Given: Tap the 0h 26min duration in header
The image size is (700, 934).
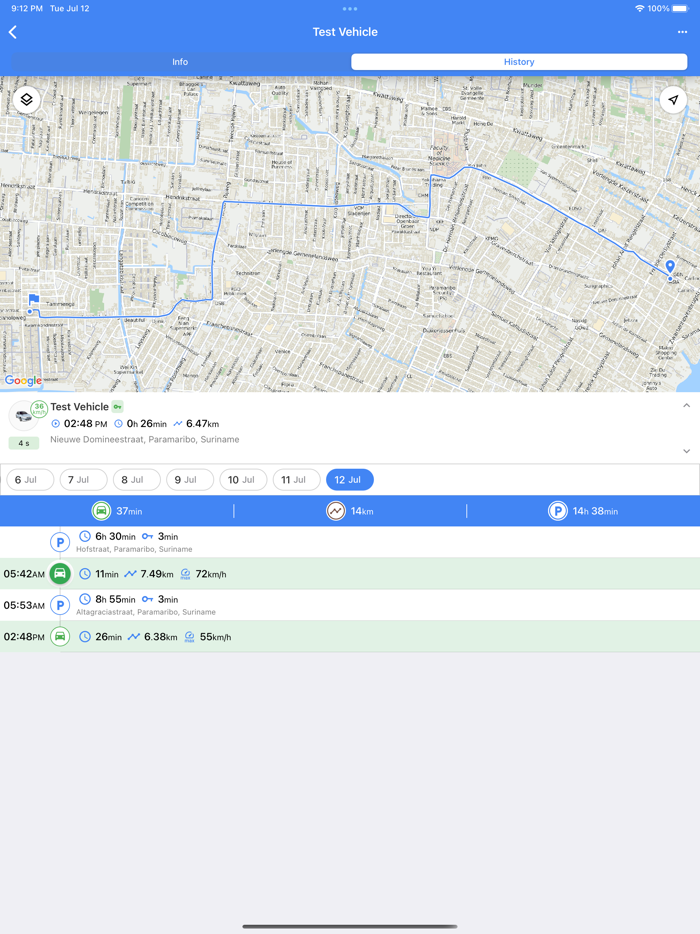Looking at the screenshot, I should (x=147, y=424).
